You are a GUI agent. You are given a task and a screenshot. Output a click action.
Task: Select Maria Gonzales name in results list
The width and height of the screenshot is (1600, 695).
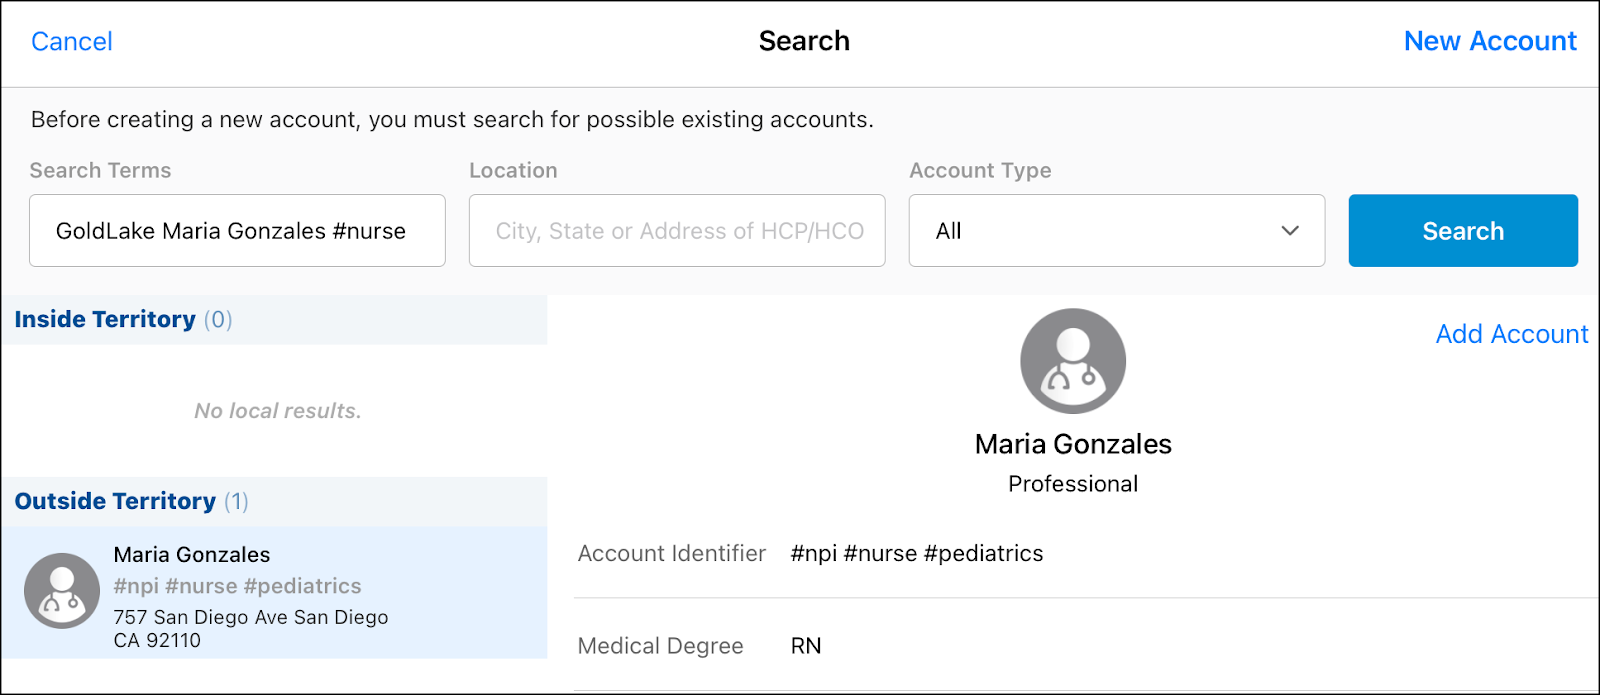pos(192,555)
